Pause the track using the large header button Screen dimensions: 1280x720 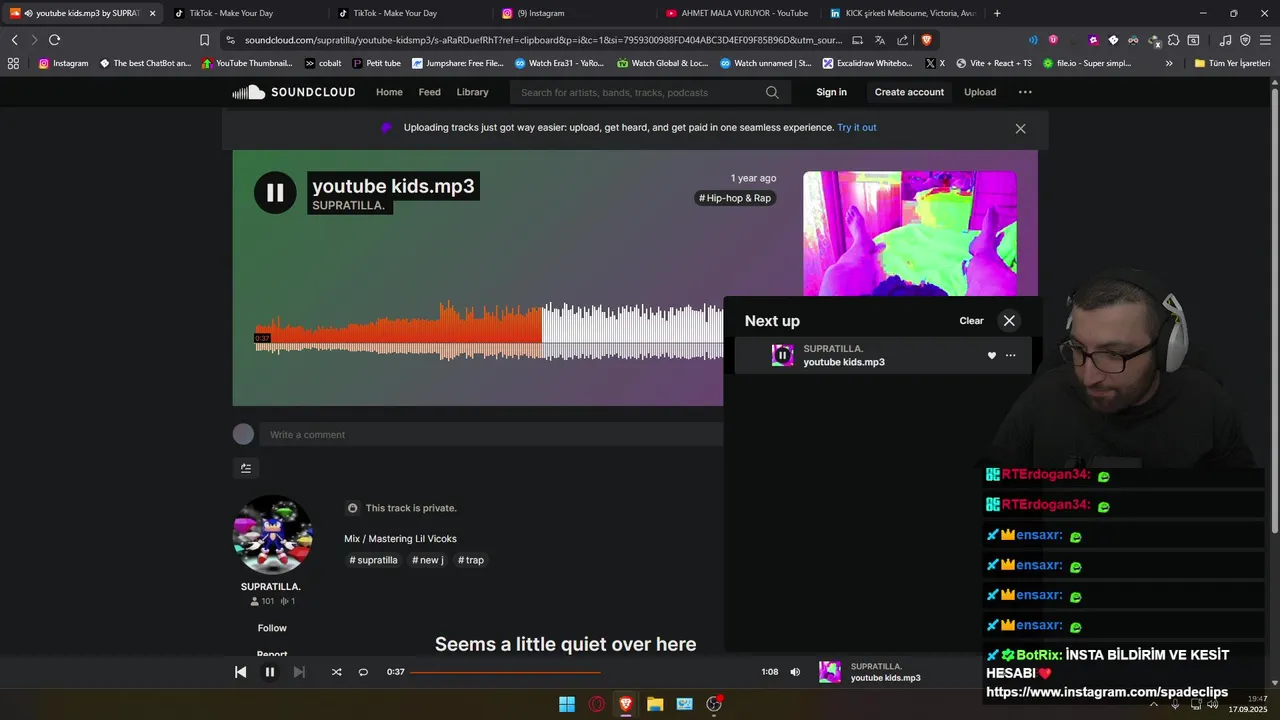coord(275,193)
